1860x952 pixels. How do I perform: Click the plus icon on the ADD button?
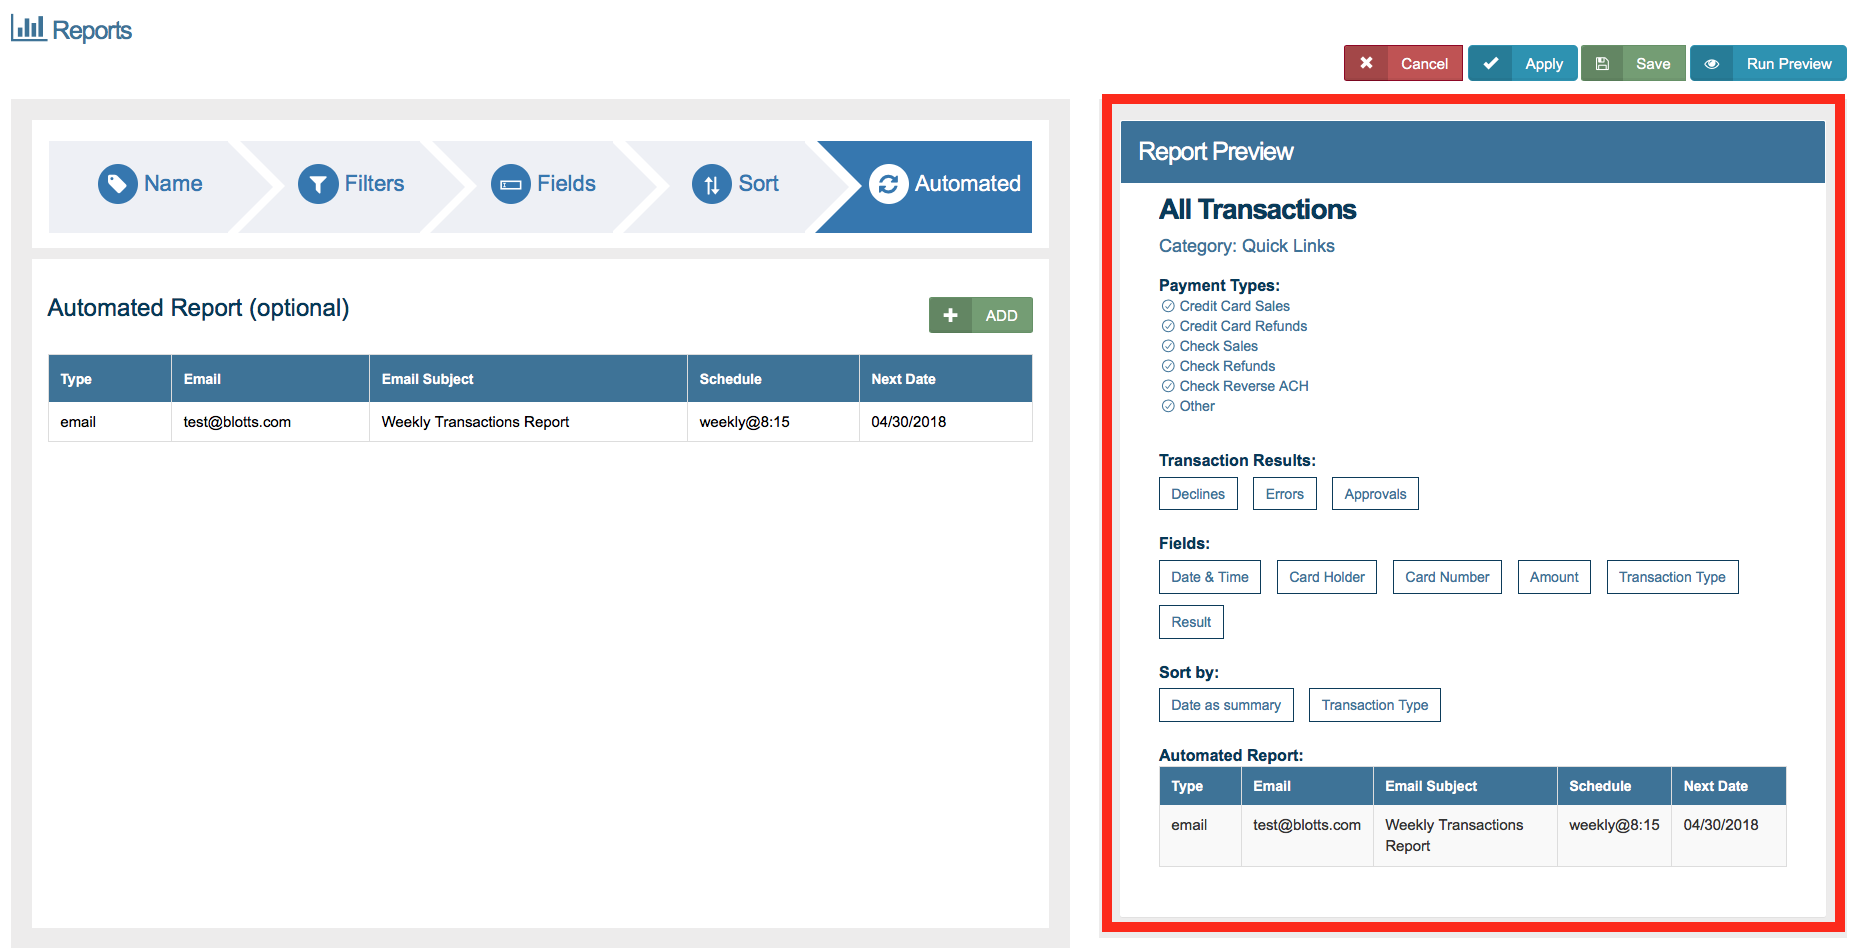(950, 314)
